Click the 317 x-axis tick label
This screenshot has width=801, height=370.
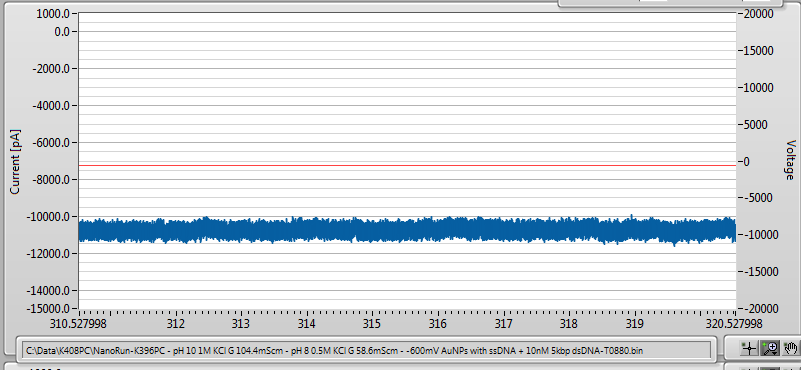[x=504, y=324]
